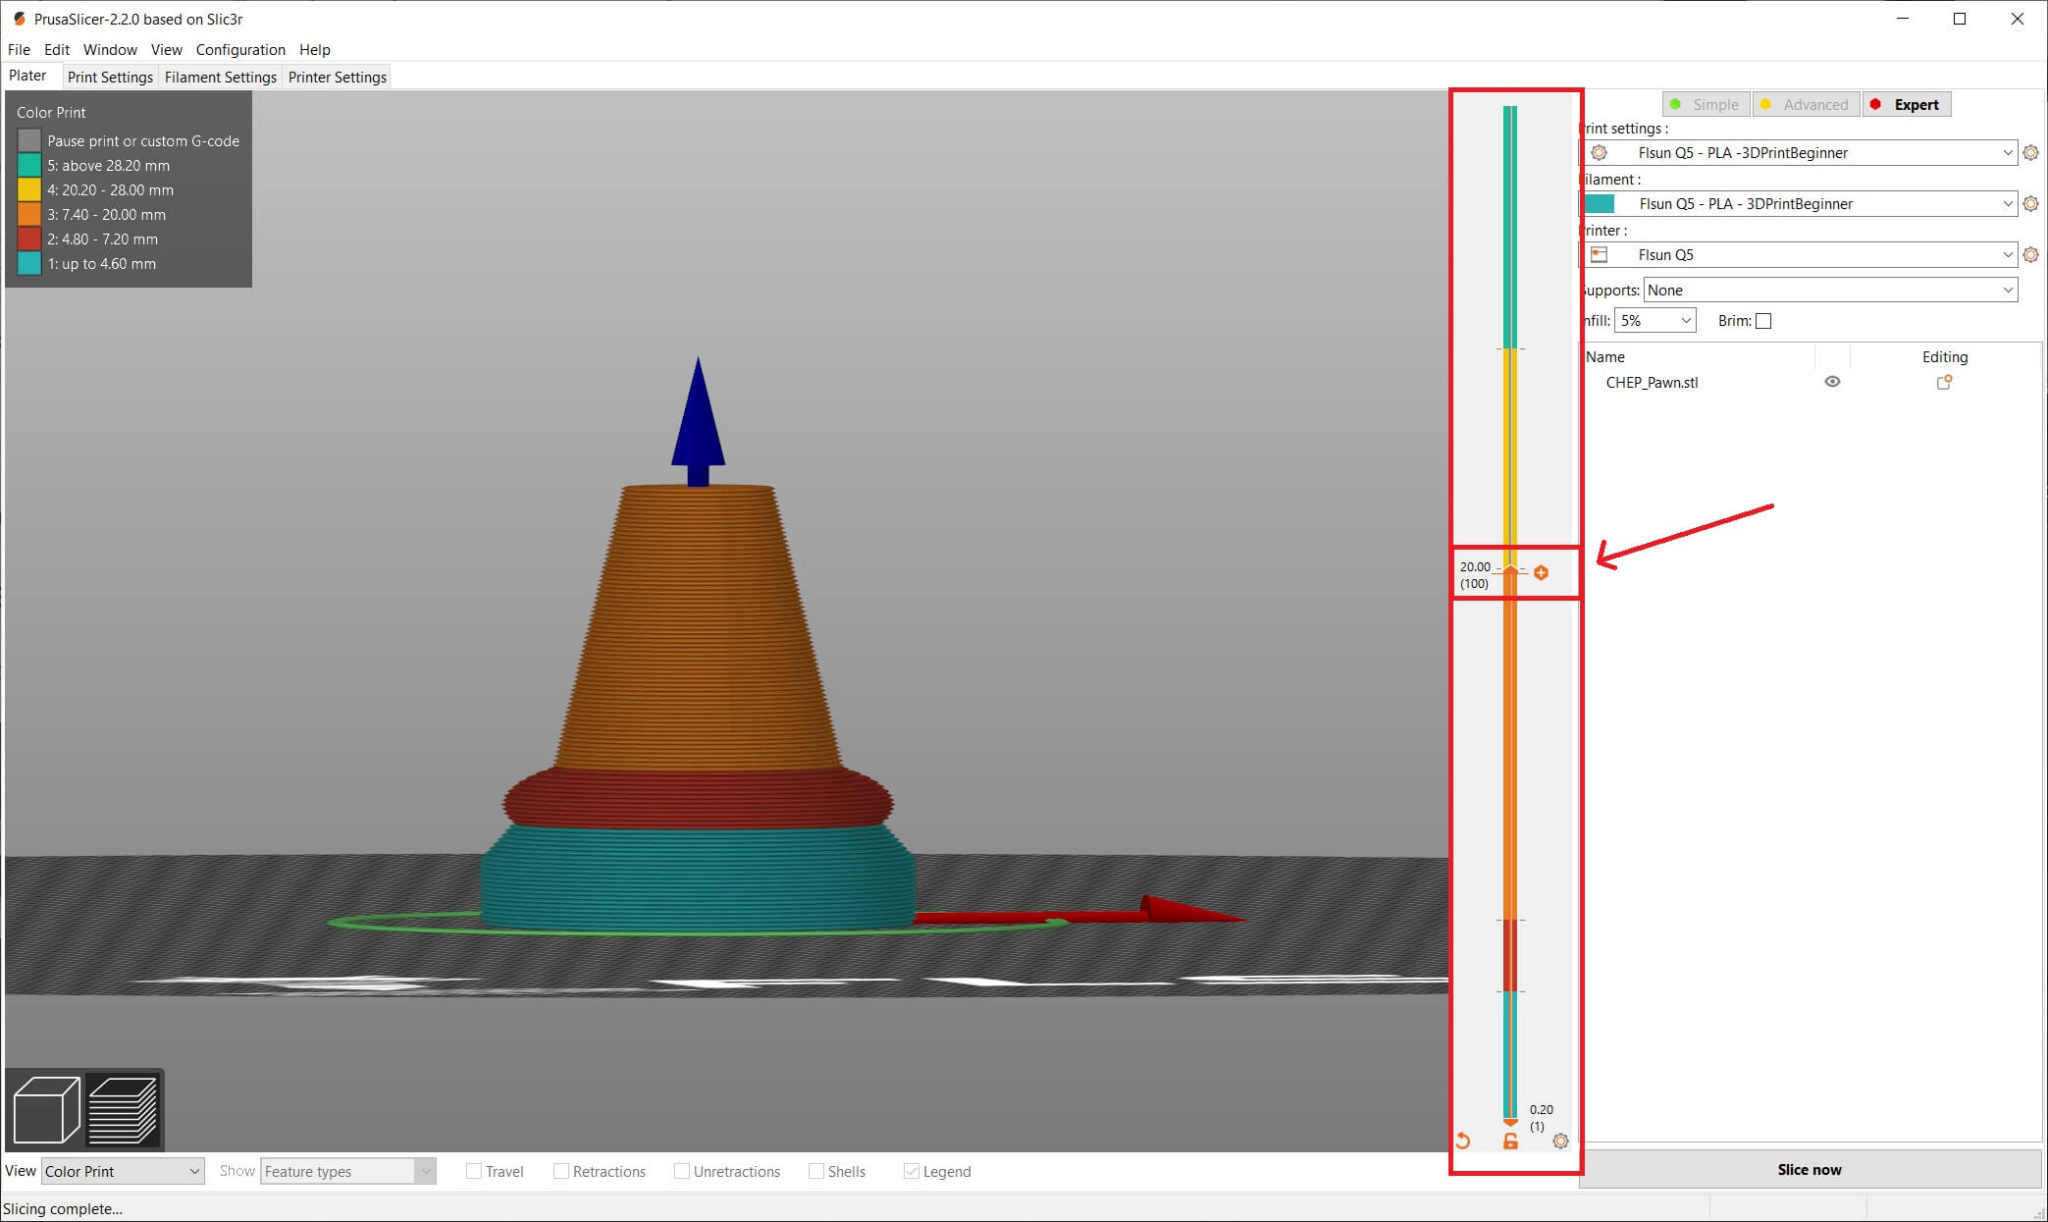
Task: Click the orange revert arrow below the layer slider
Action: 1463,1140
